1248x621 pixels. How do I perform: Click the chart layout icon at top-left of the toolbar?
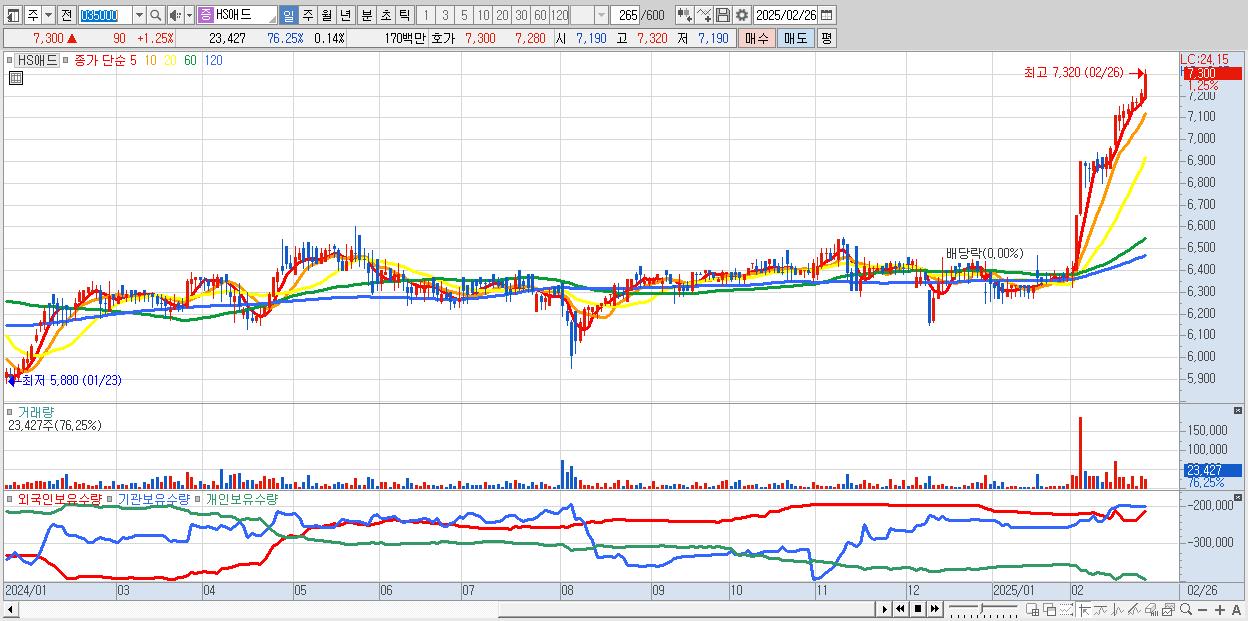click(x=12, y=15)
